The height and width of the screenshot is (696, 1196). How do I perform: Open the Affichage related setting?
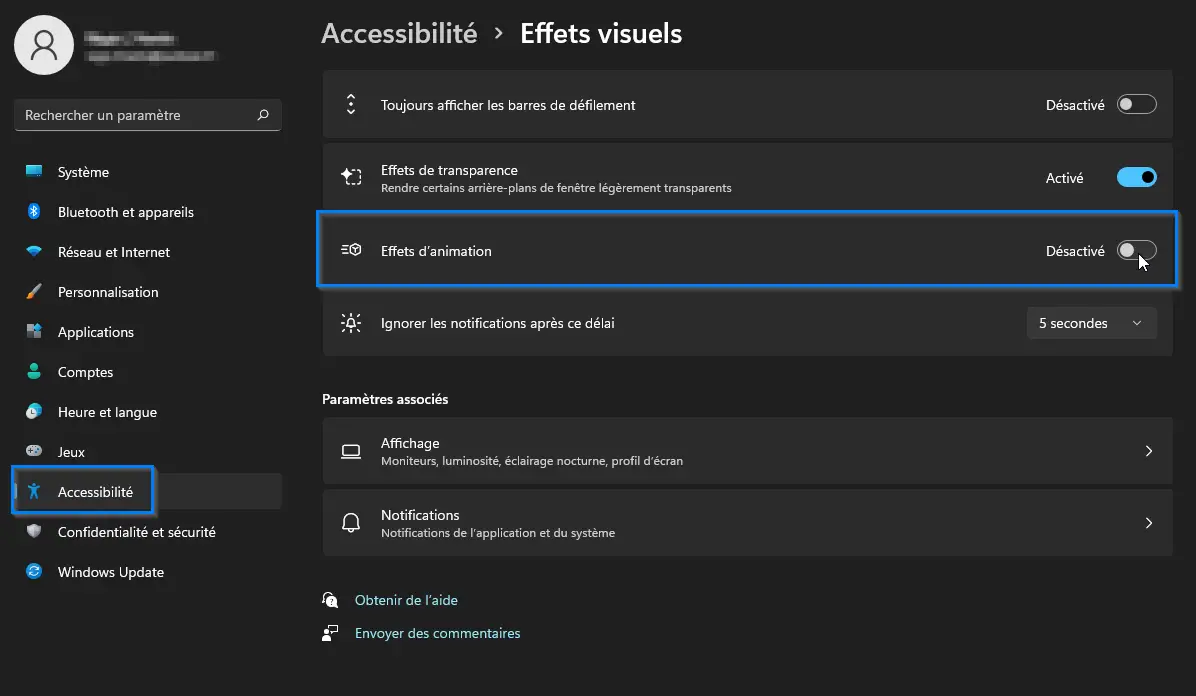pyautogui.click(x=748, y=451)
